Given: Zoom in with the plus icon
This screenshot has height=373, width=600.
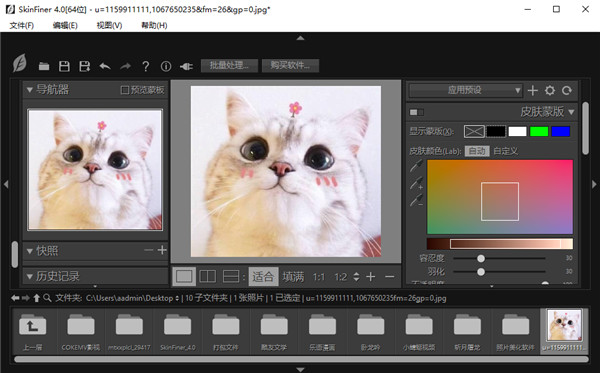Looking at the screenshot, I should (x=370, y=276).
